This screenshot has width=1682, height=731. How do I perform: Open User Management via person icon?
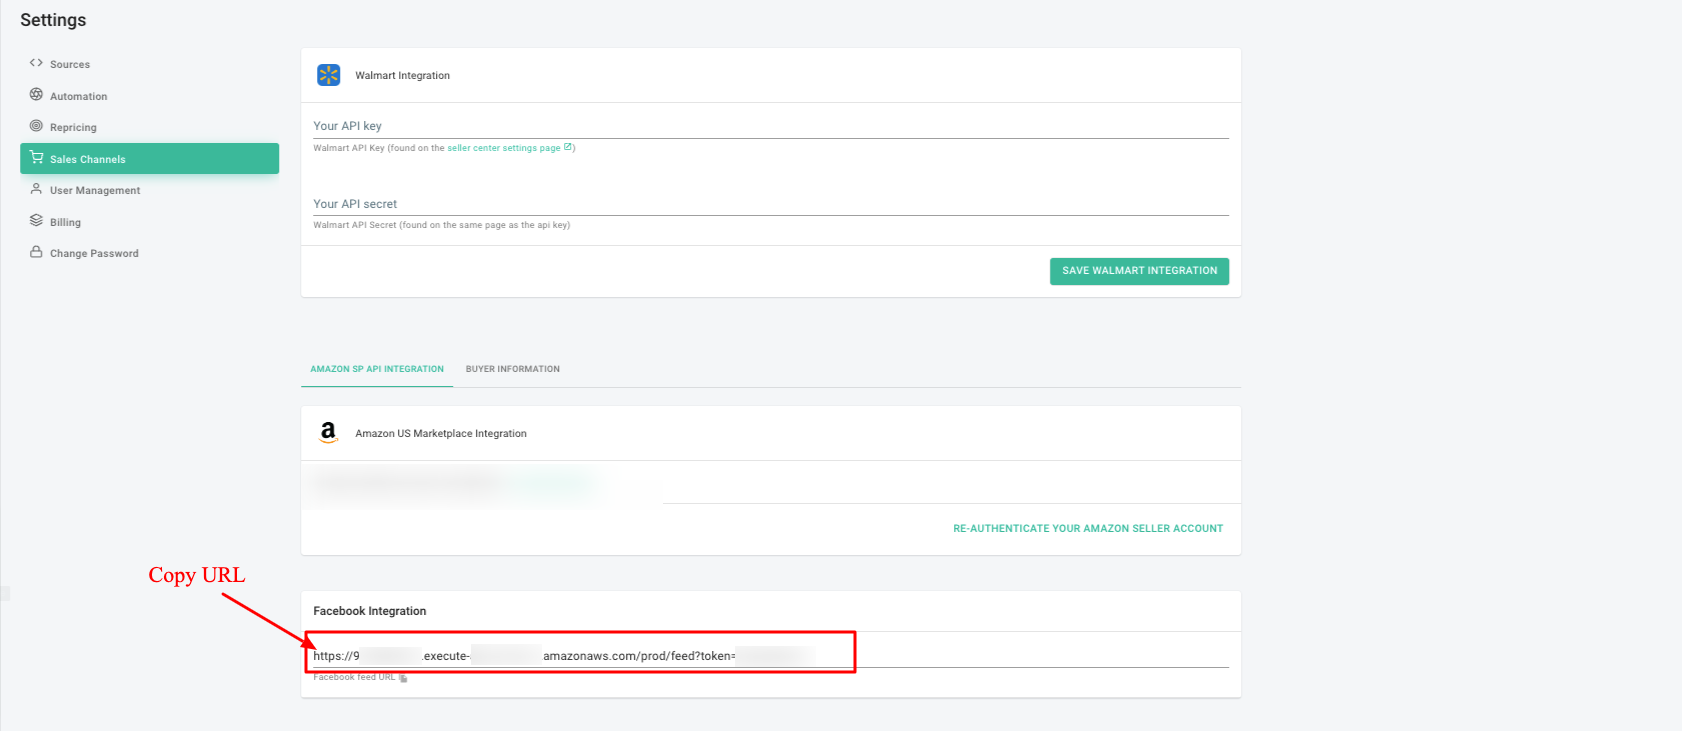[36, 189]
